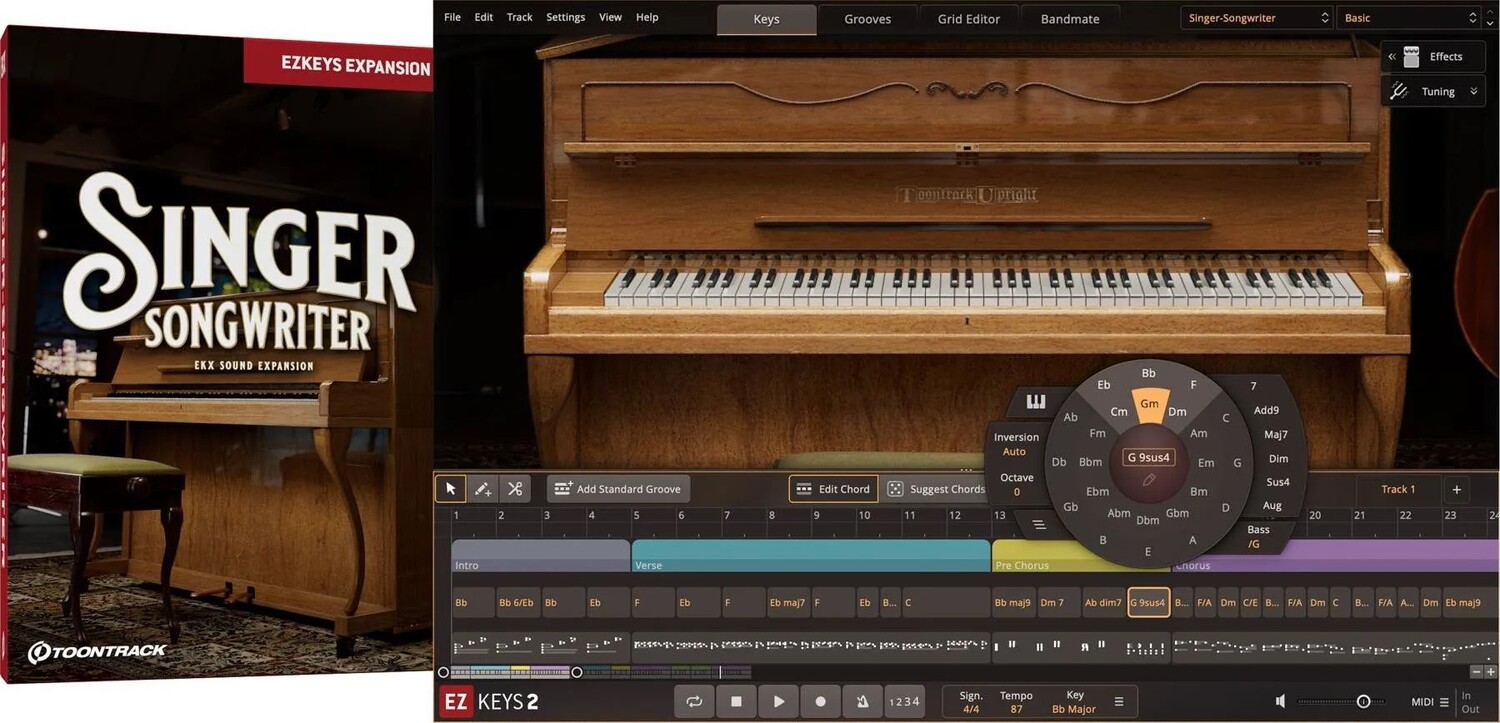Open the MIDI settings menu

[1429, 702]
